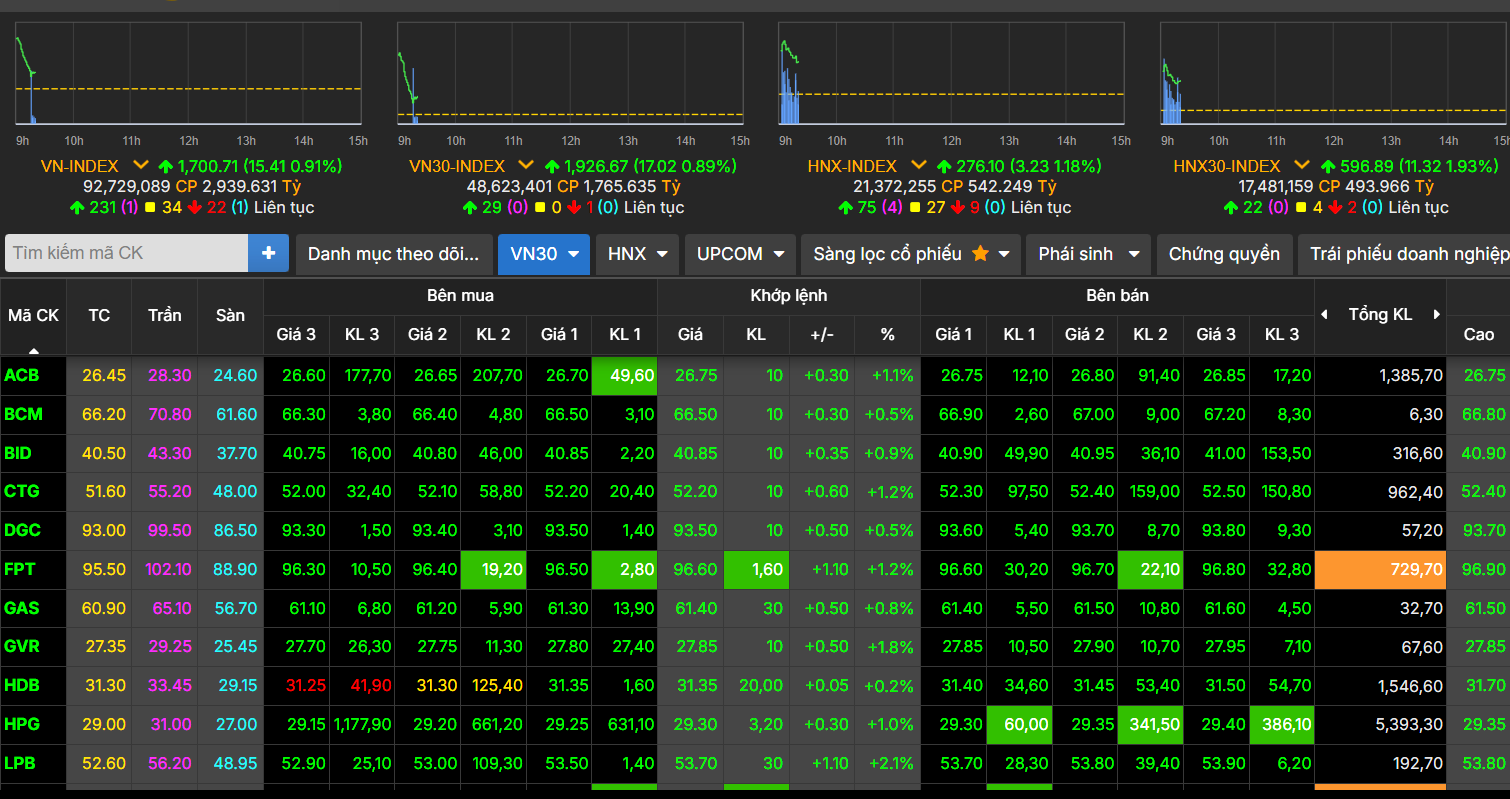Click right arrow beside Tổng KL header
Screen dimensions: 1510x799
click(x=1437, y=315)
